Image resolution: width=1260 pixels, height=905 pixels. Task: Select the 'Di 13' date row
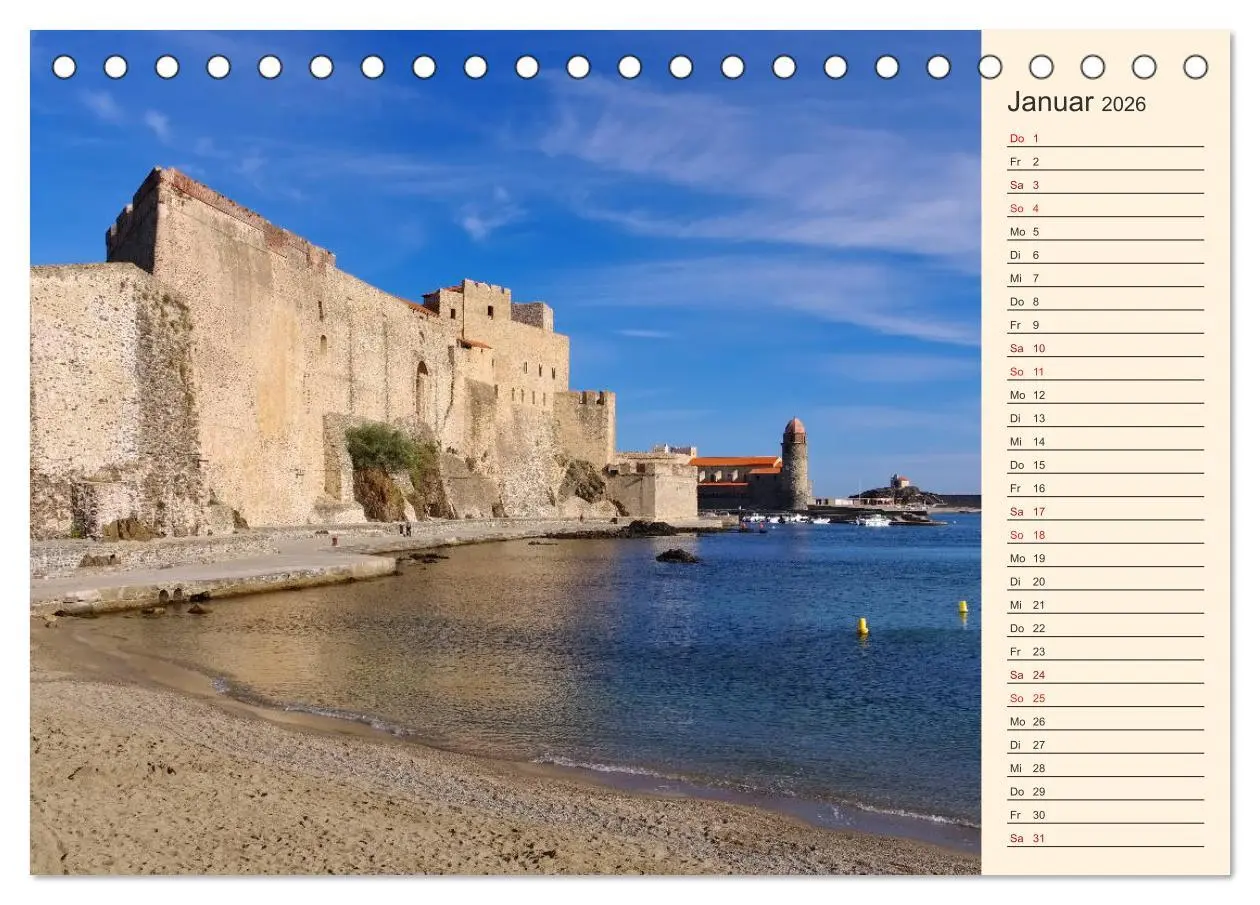[1105, 418]
